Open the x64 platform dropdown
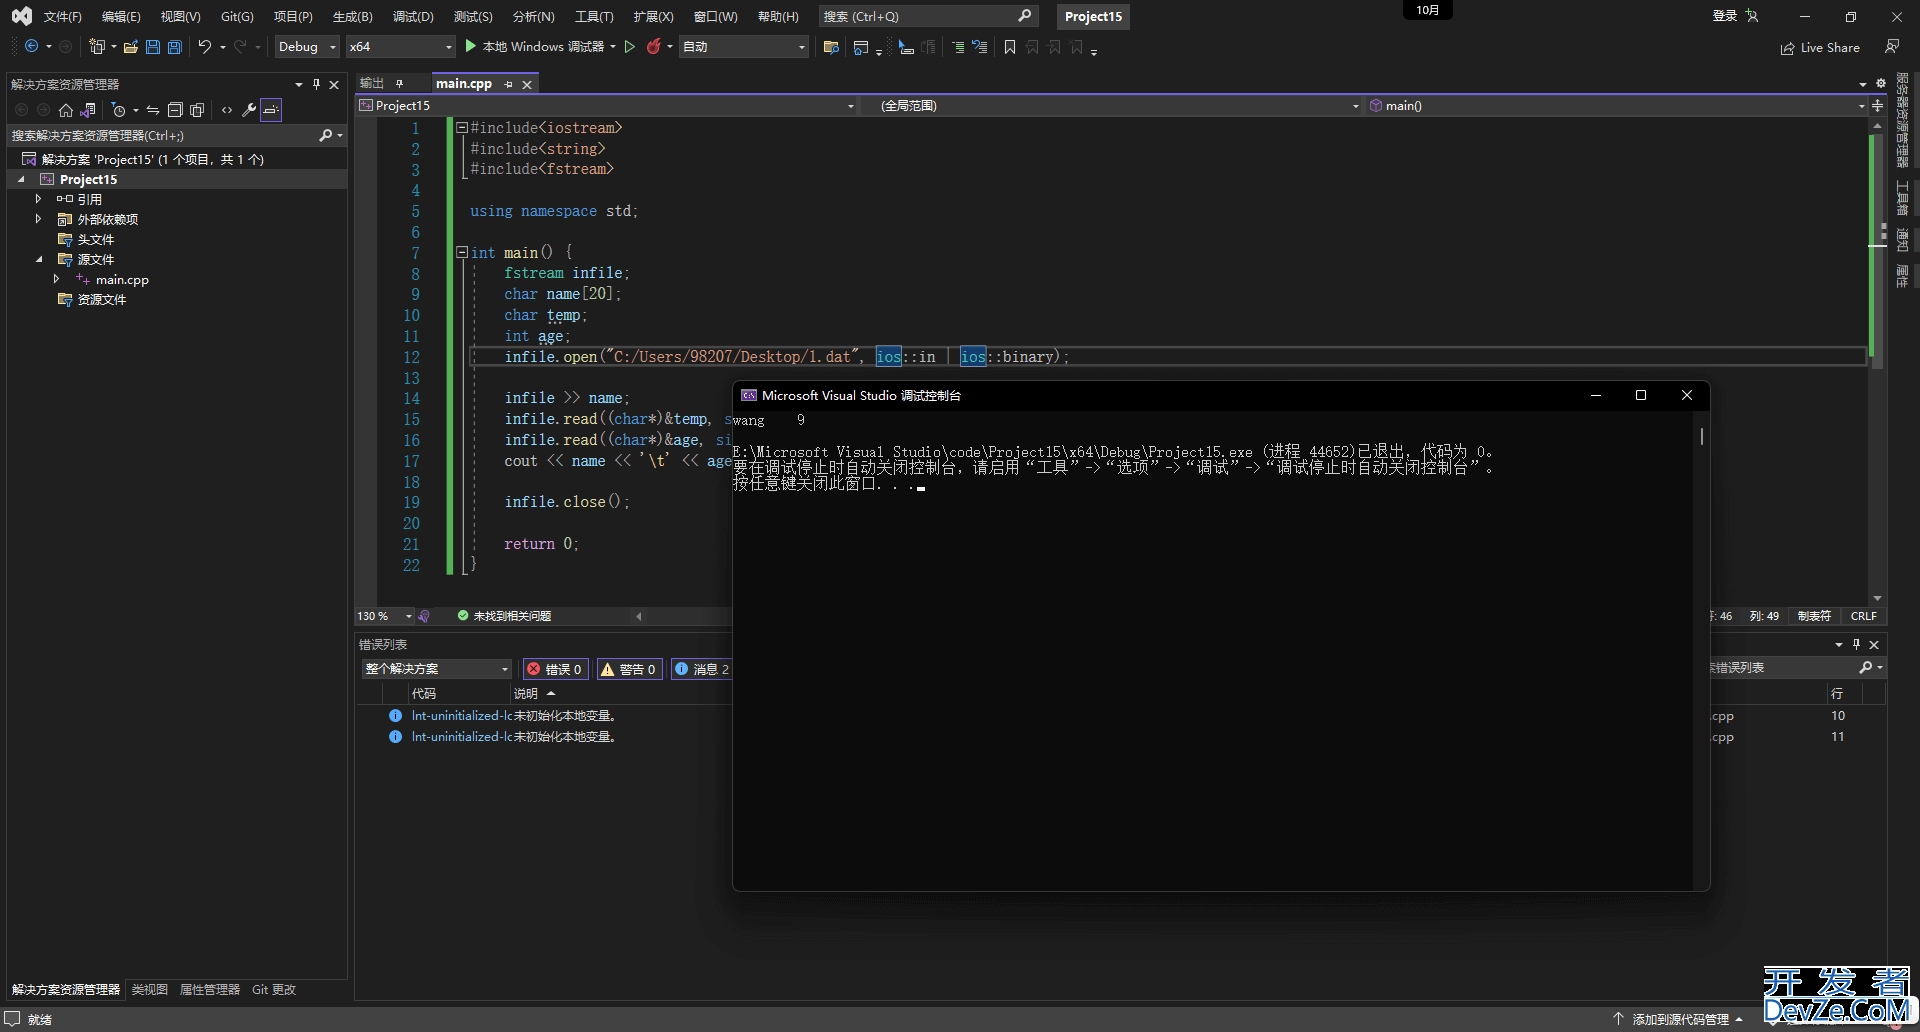1920x1032 pixels. 400,47
